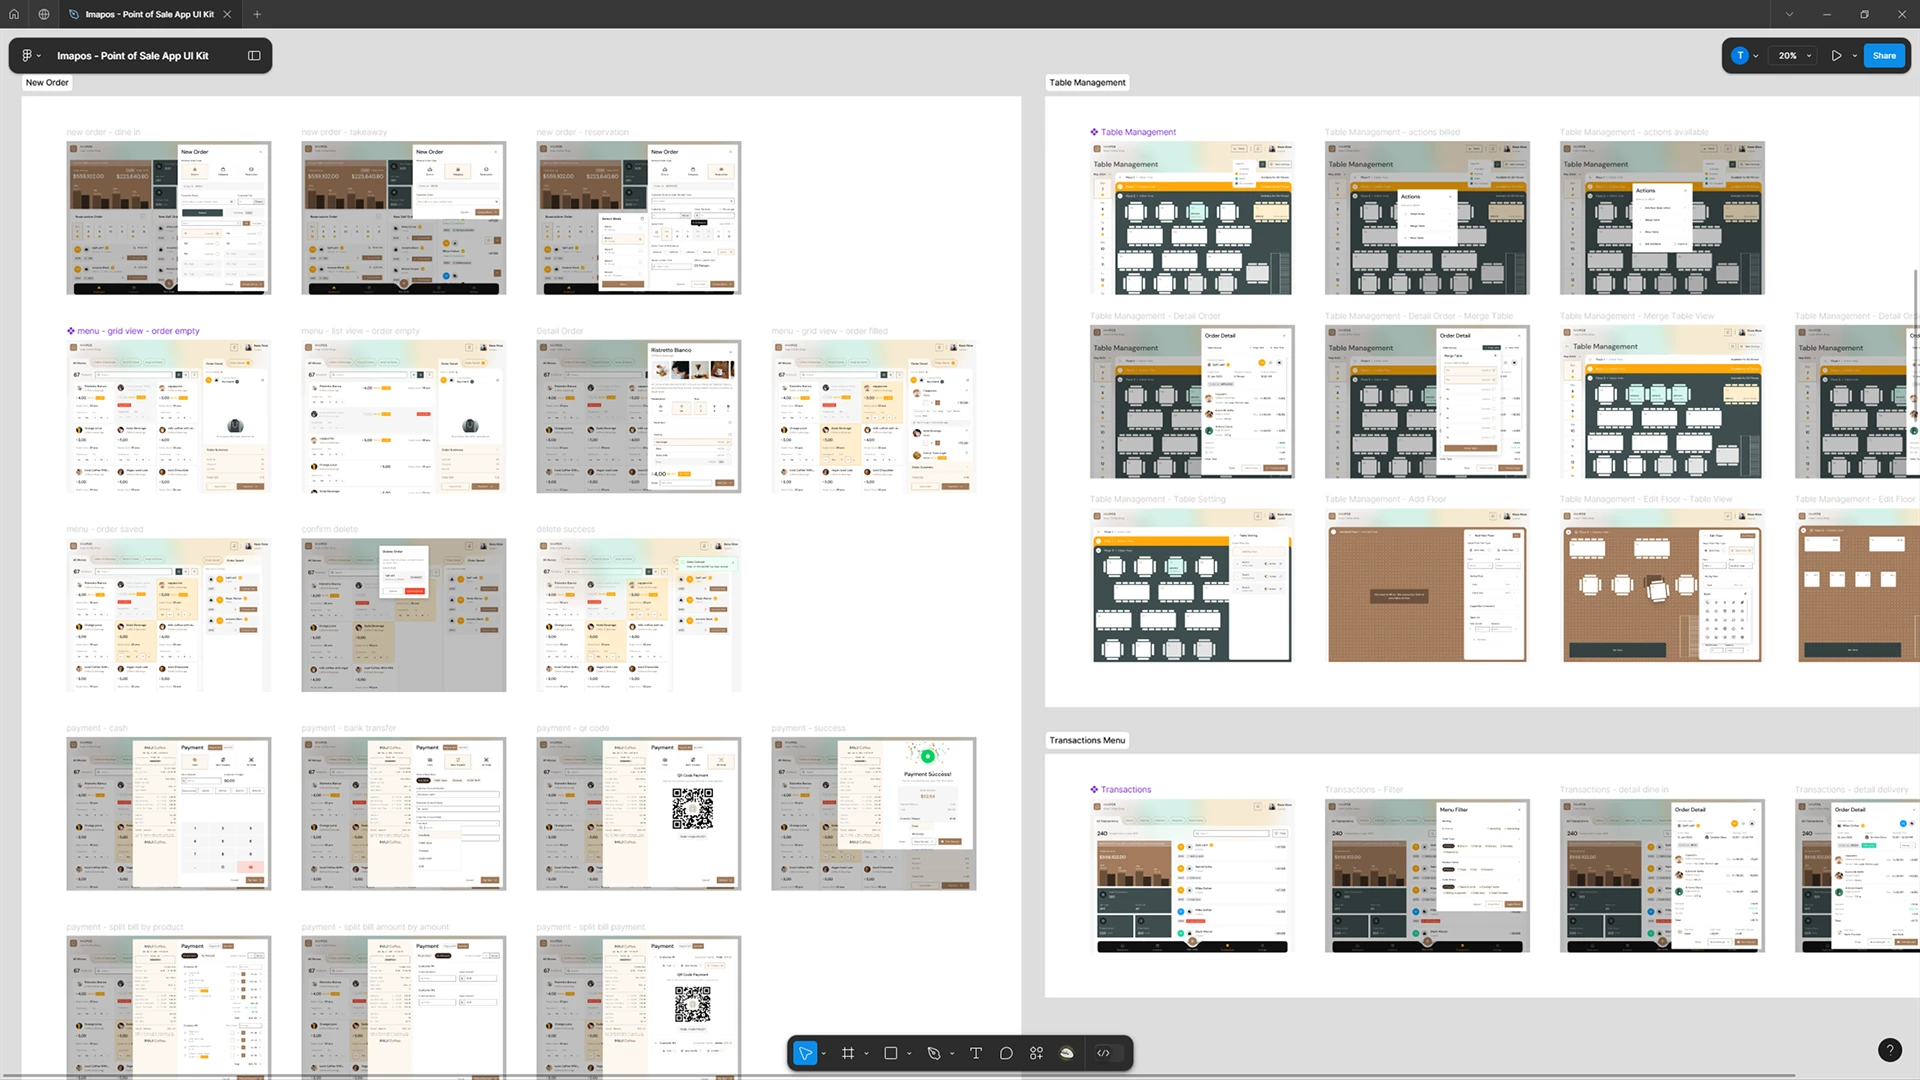Select the Rectangle shape tool

(891, 1052)
